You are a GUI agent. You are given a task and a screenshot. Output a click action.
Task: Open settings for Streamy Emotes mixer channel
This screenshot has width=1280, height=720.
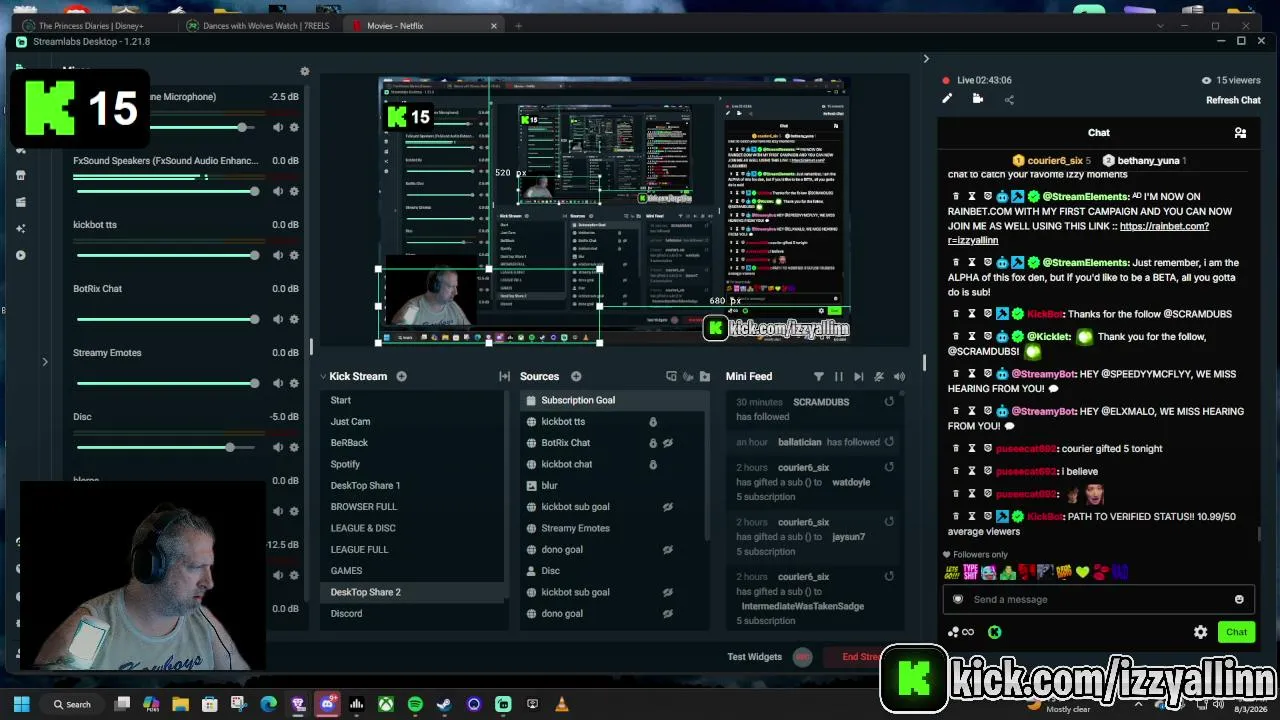pos(294,383)
